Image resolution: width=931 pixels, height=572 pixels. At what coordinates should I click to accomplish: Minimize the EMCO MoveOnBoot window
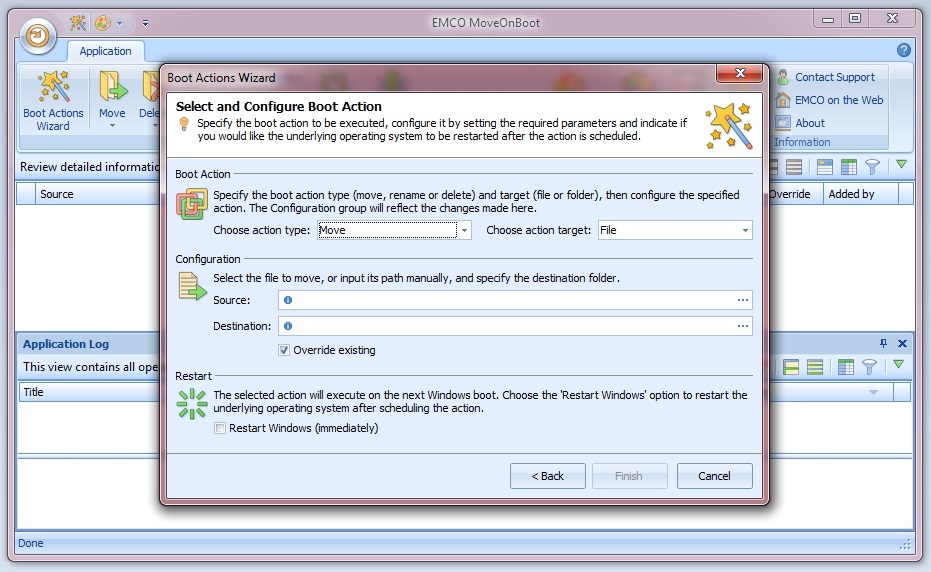coord(828,20)
